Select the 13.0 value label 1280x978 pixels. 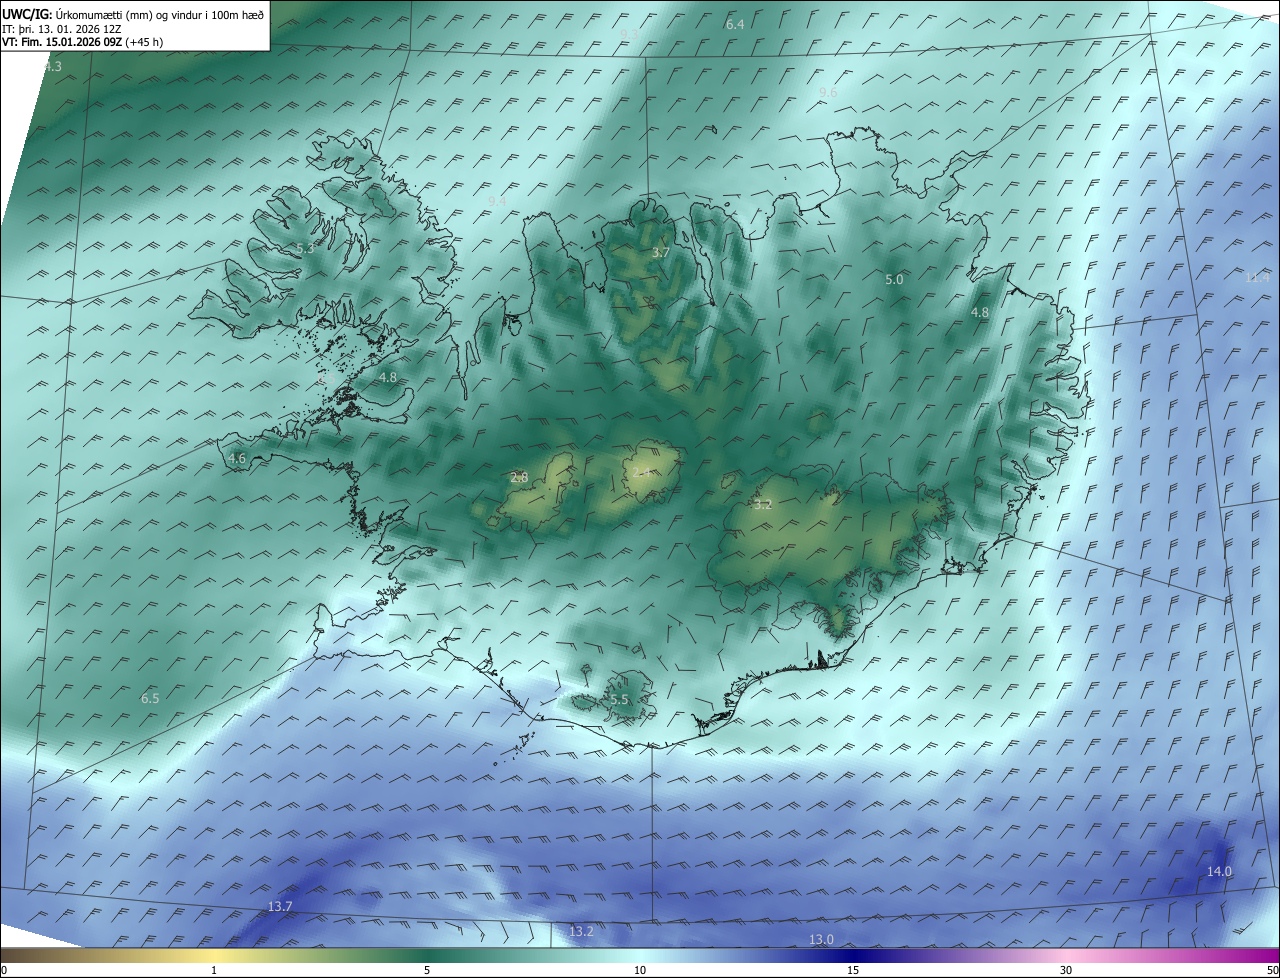click(x=821, y=939)
